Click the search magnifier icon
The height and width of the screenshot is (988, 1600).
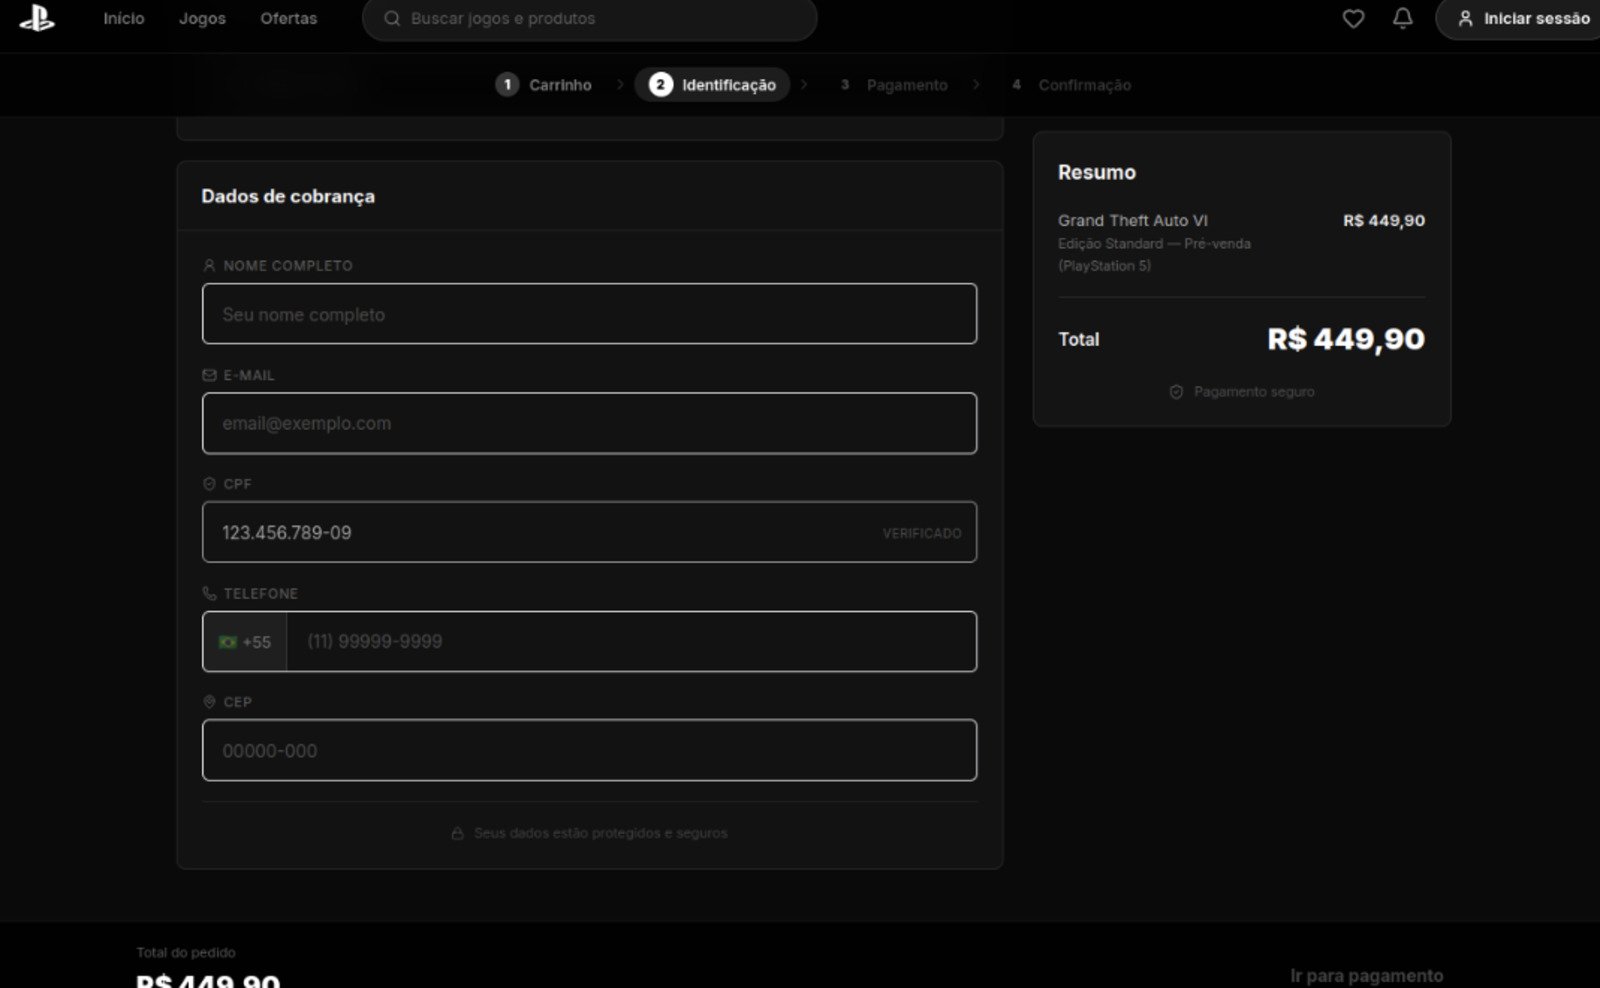tap(392, 18)
